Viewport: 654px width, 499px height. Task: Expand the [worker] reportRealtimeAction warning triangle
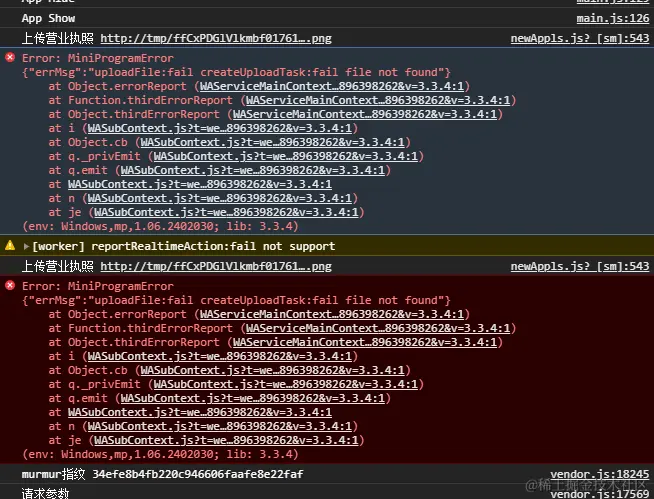point(26,246)
